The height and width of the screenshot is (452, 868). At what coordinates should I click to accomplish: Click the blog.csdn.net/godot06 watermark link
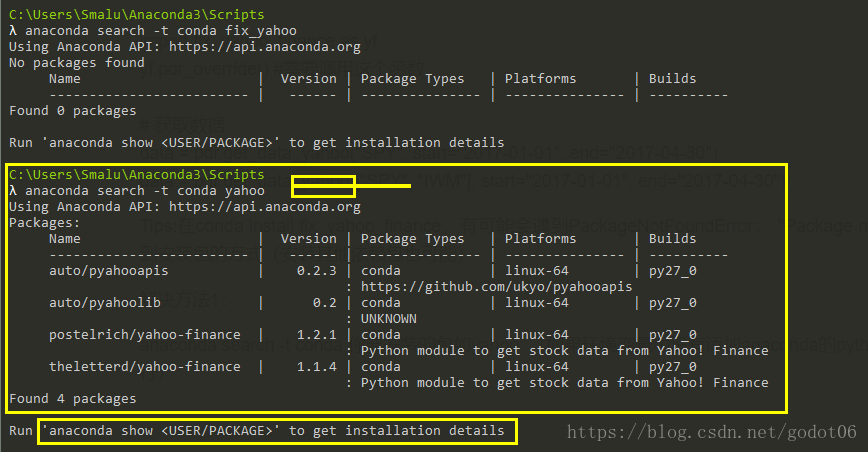pos(712,432)
